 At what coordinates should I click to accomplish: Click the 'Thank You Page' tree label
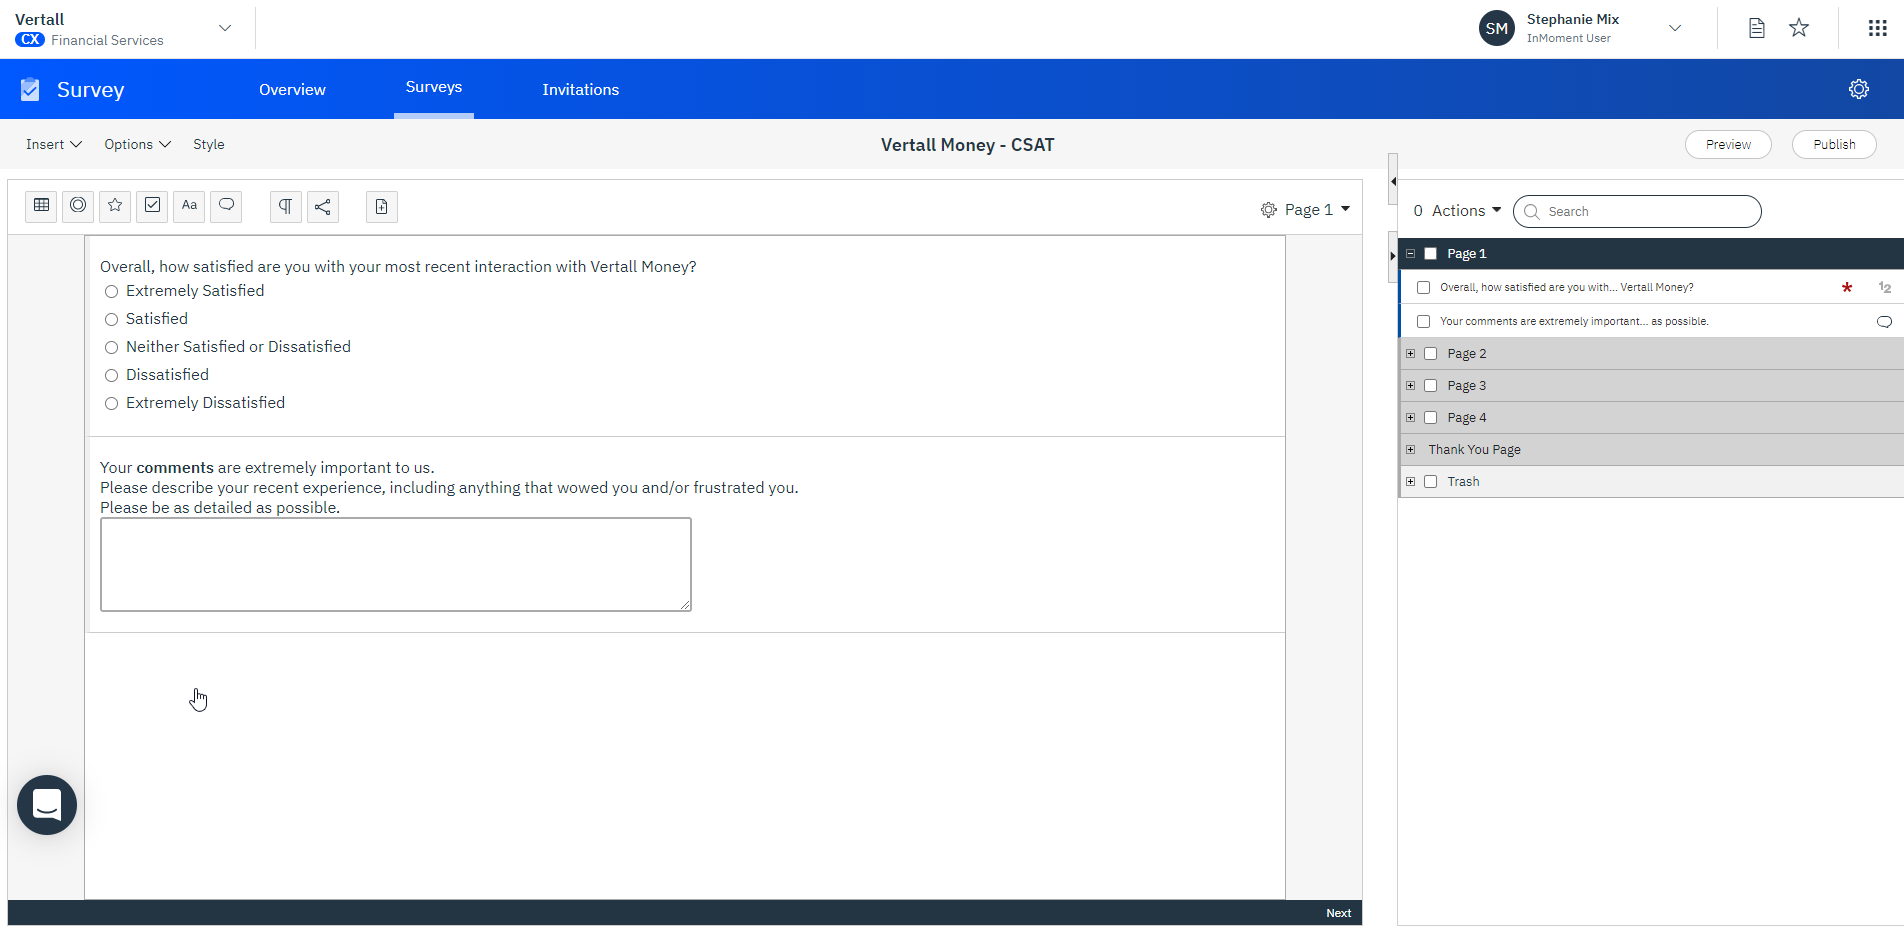pyautogui.click(x=1475, y=450)
